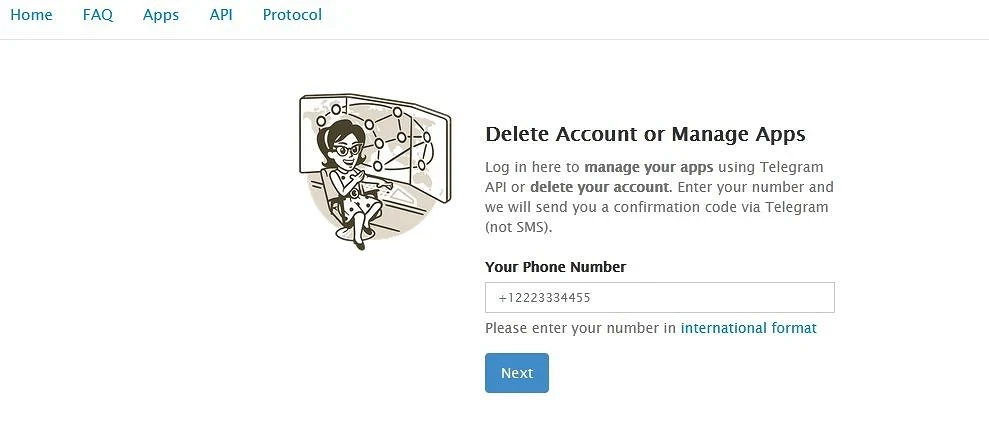
Task: Click 'Log in here to' at the description start
Action: click(532, 167)
